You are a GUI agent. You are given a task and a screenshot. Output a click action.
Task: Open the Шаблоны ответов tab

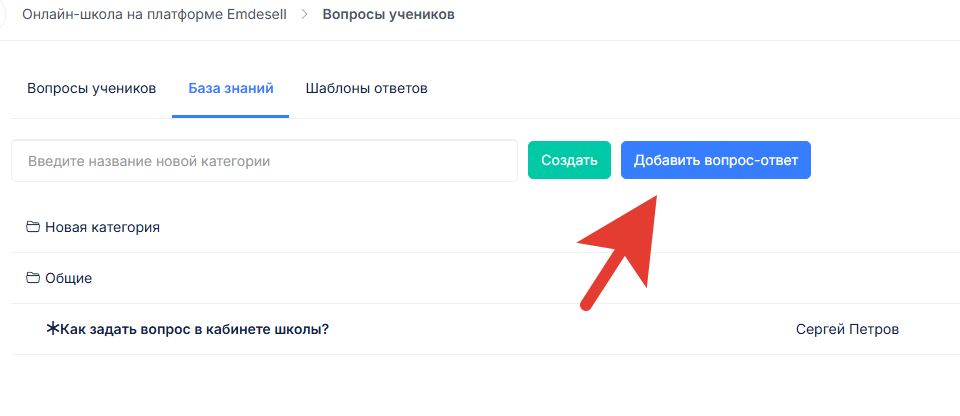[367, 88]
